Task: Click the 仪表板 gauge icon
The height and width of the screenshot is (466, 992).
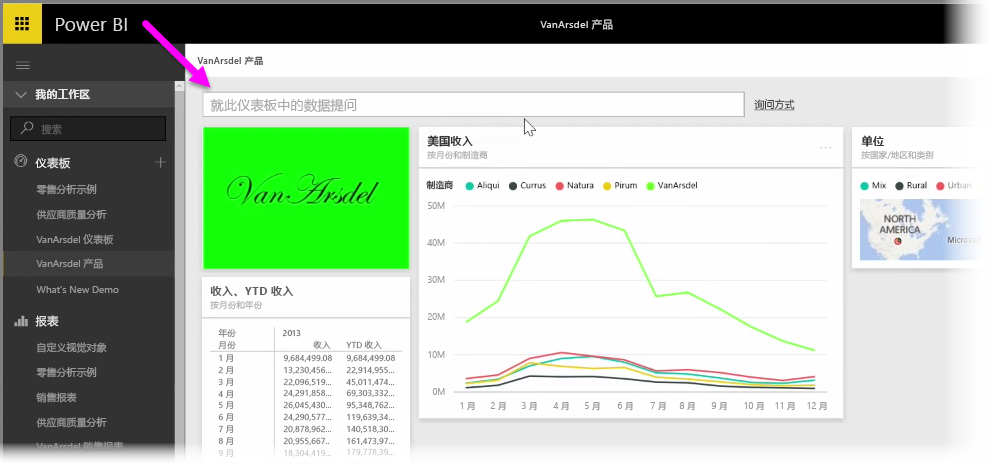Action: pyautogui.click(x=21, y=162)
